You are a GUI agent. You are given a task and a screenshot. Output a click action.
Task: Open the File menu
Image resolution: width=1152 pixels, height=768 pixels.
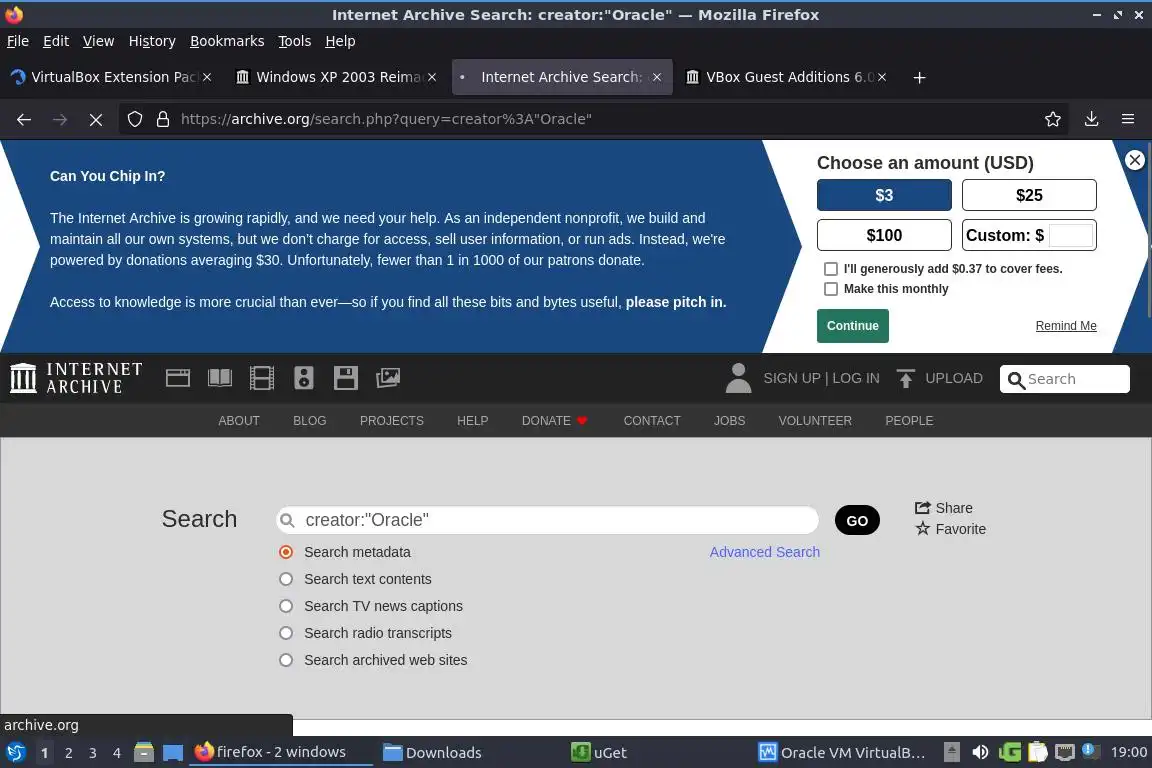coord(18,41)
